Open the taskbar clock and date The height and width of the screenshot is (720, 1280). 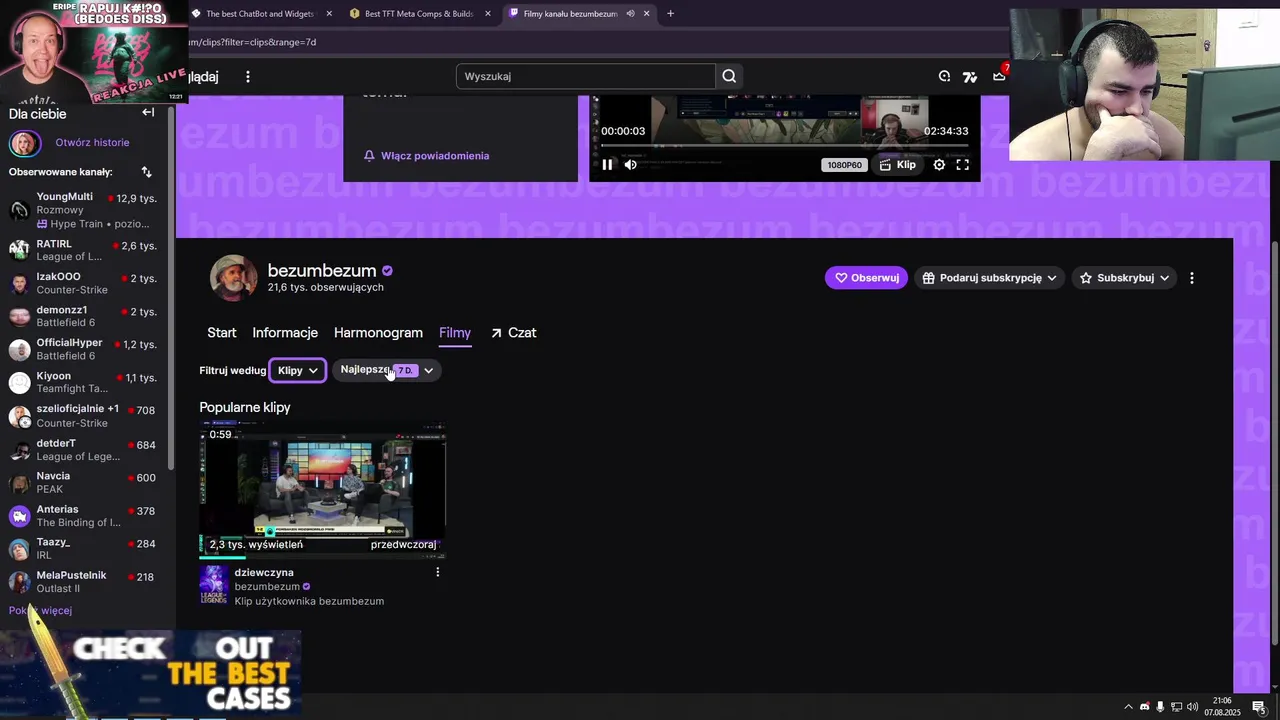(1222, 707)
